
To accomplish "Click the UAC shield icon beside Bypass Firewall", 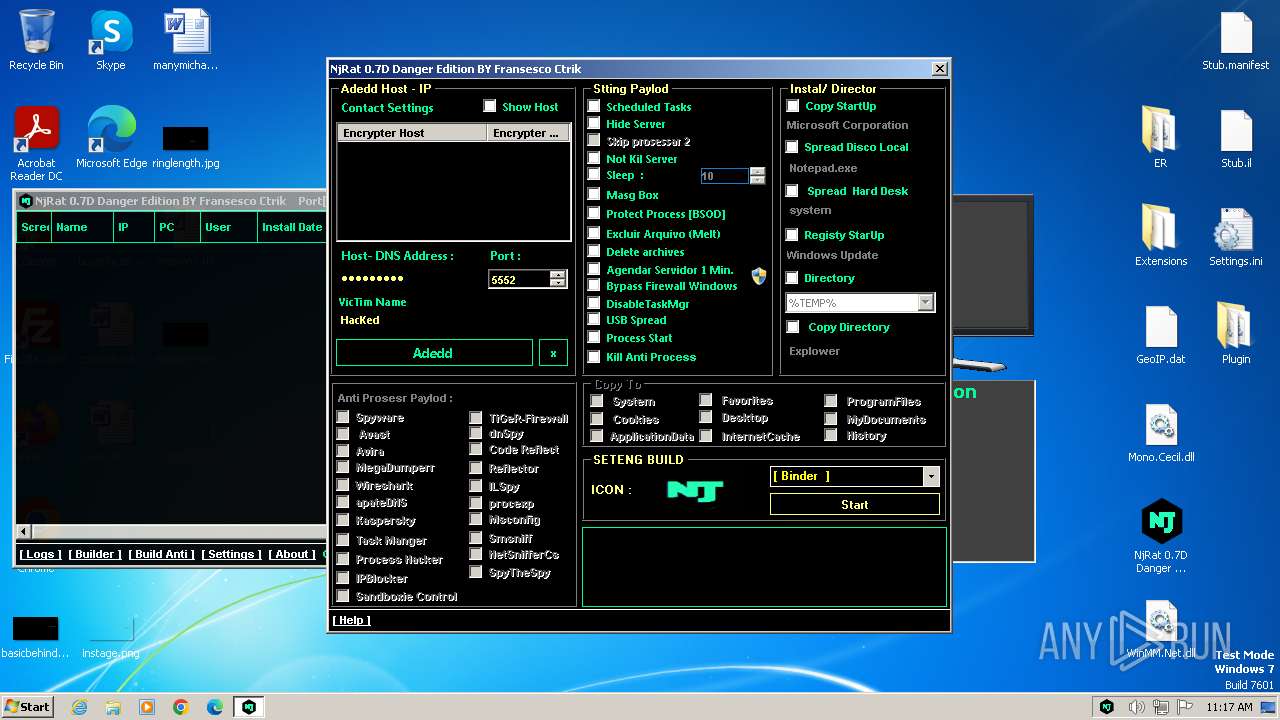I will pyautogui.click(x=759, y=277).
